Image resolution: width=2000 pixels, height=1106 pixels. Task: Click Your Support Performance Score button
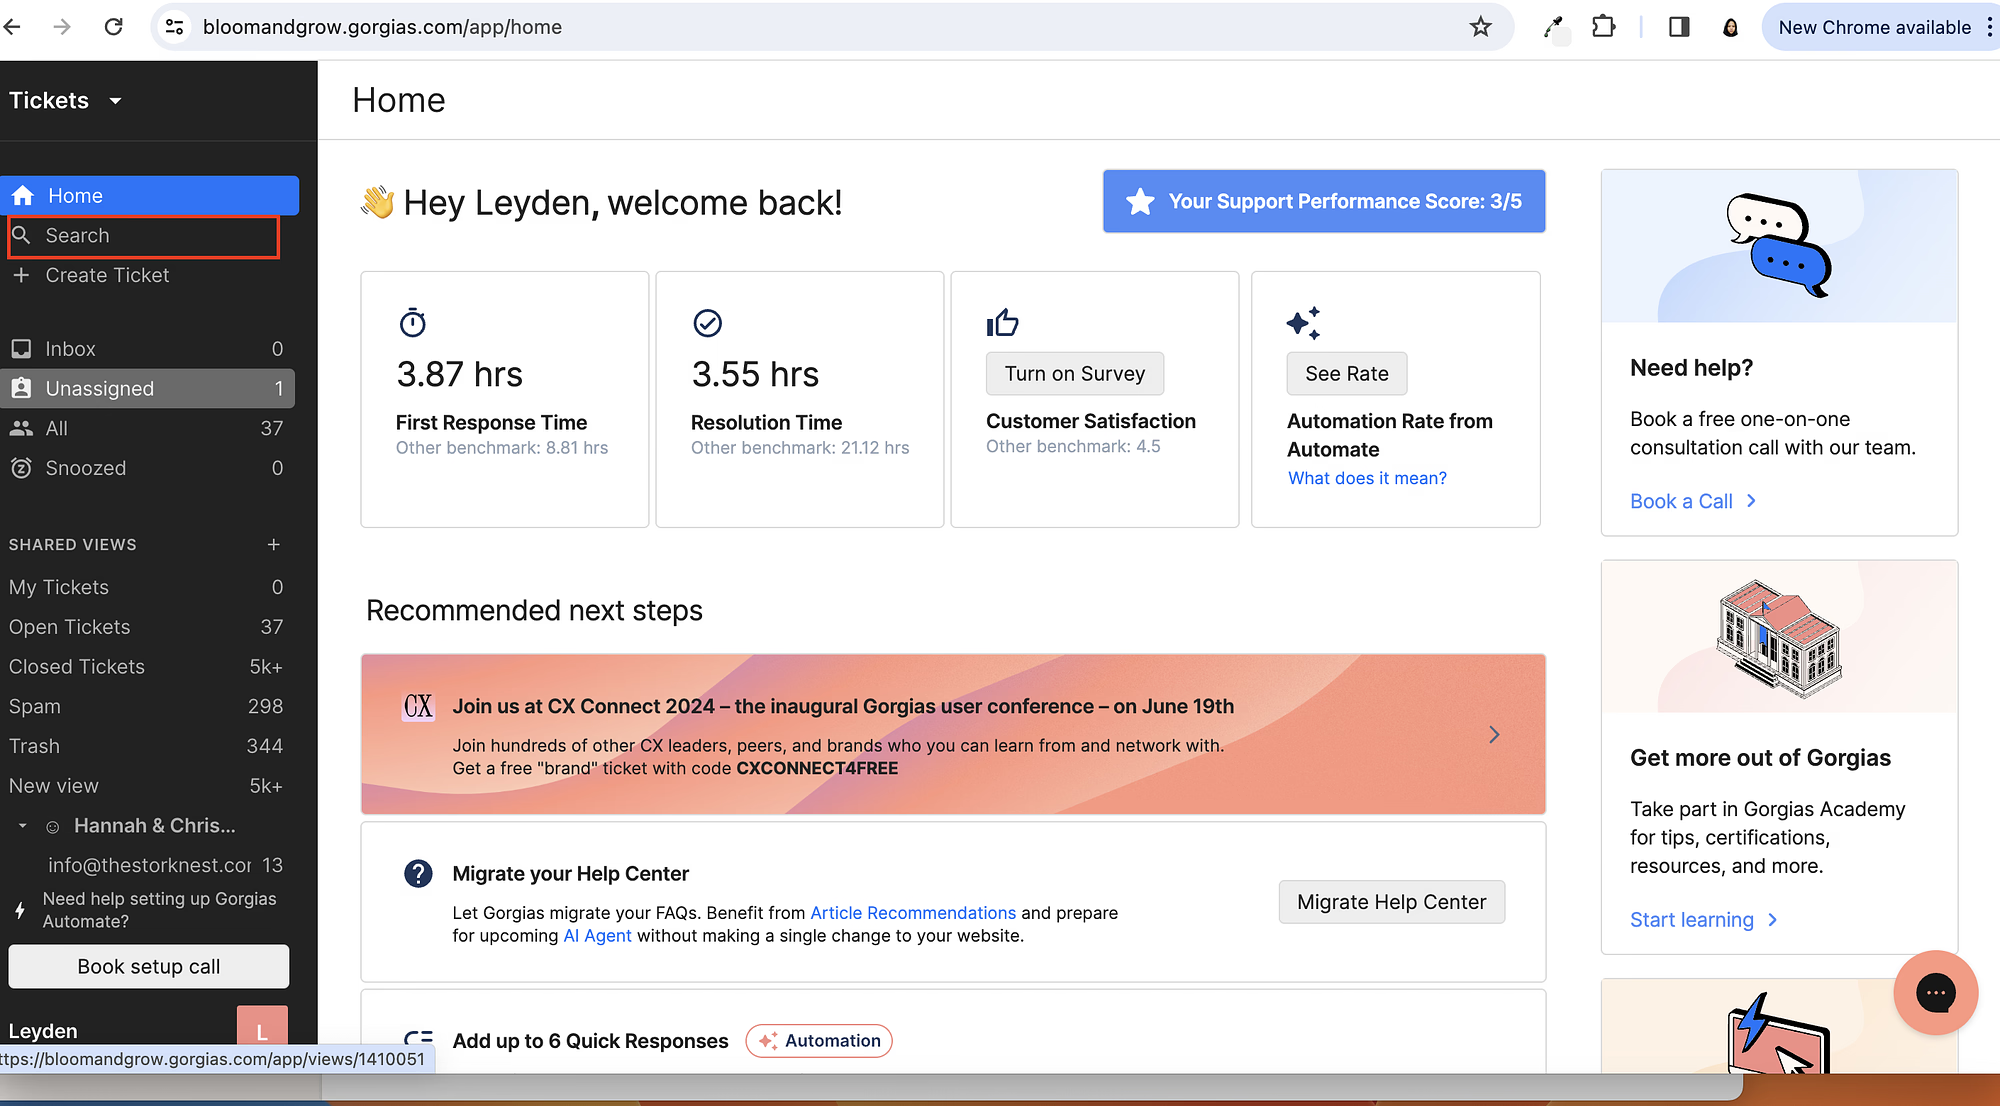point(1324,201)
